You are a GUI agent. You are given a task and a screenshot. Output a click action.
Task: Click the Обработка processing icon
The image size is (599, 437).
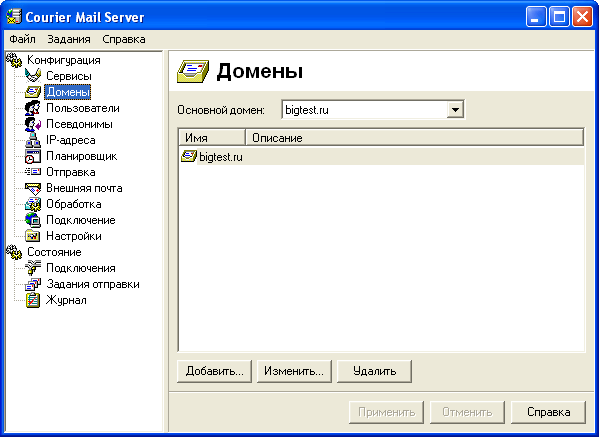pyautogui.click(x=33, y=204)
